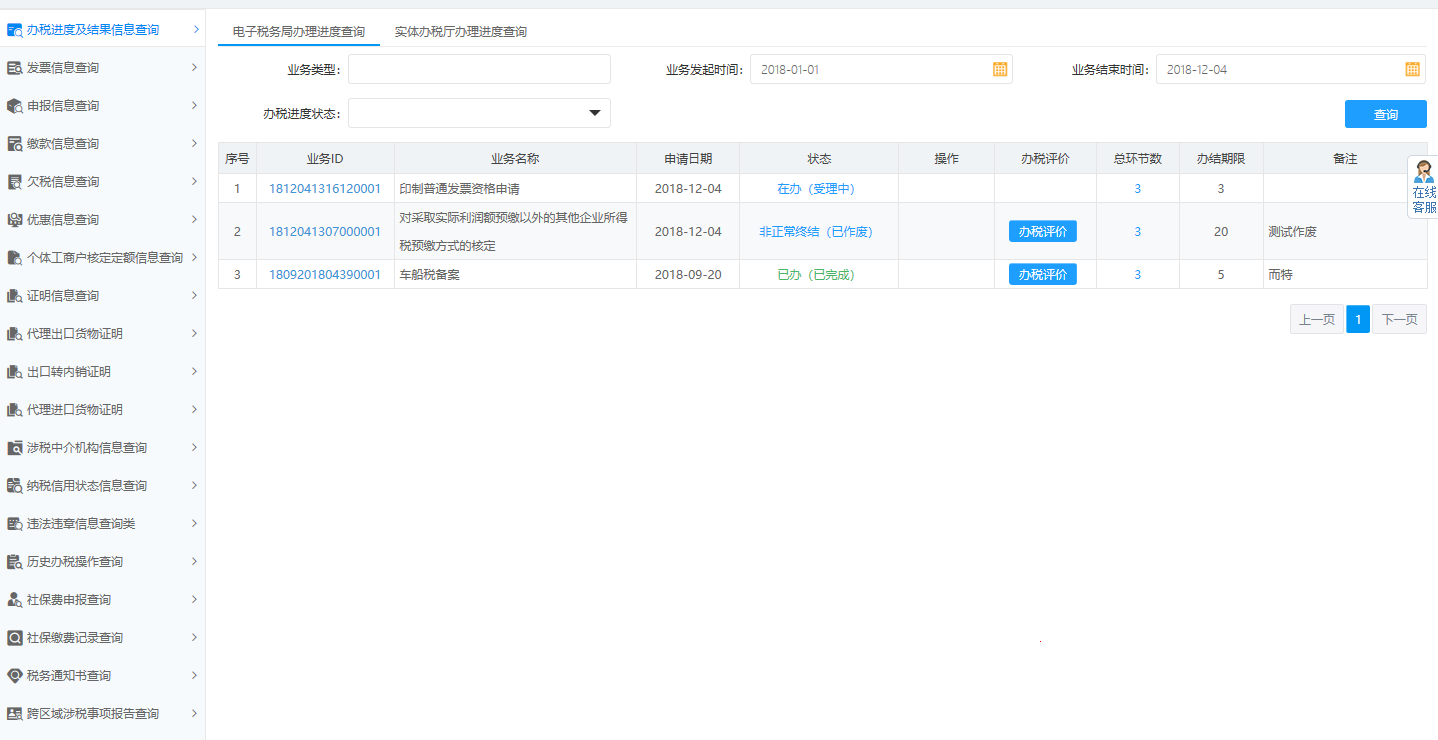Open the 在线客服 online support widget
Viewport: 1438px width, 740px height.
(x=1423, y=187)
